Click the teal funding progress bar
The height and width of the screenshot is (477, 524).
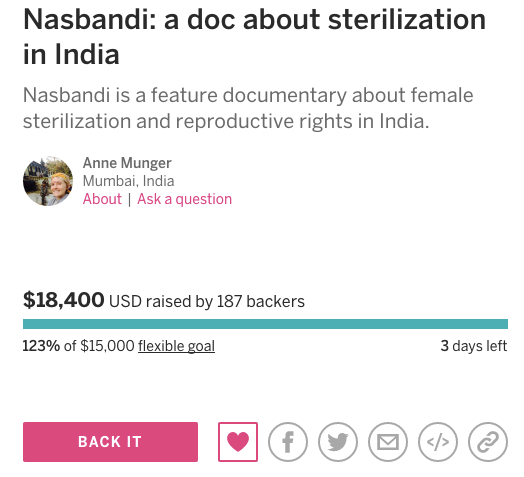265,324
